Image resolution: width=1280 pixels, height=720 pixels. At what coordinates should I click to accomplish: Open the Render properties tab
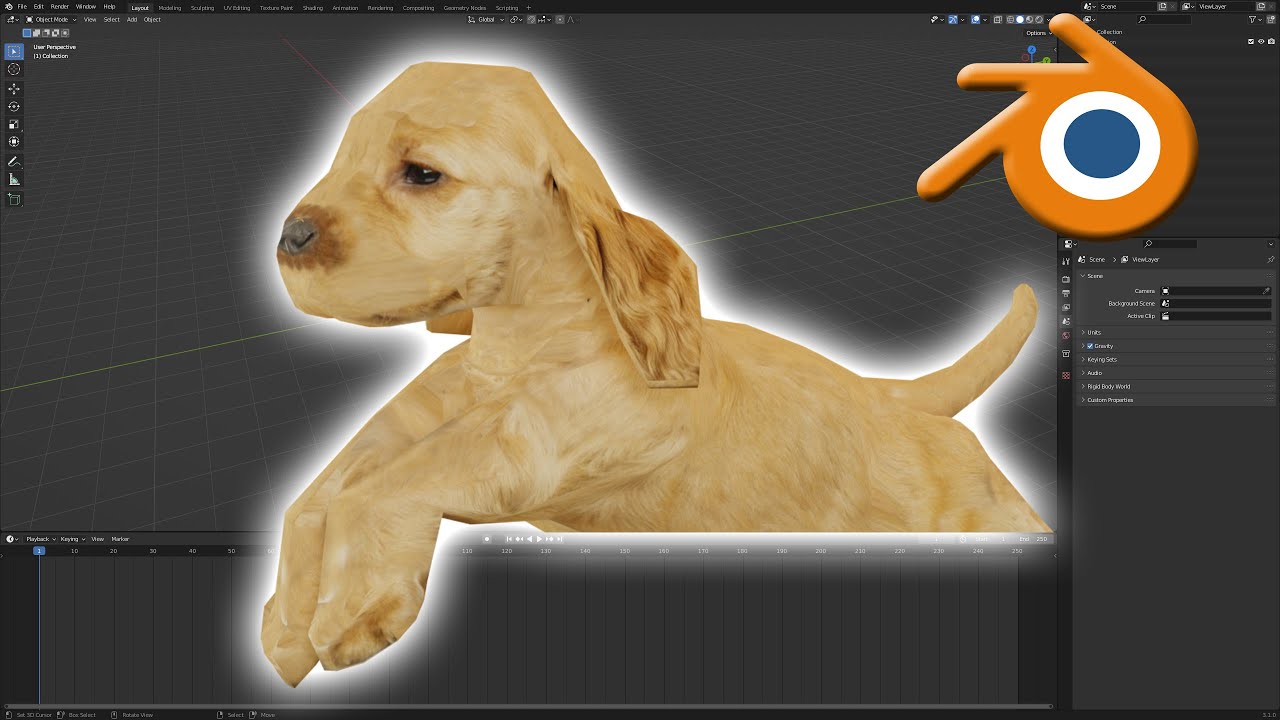tap(1066, 279)
